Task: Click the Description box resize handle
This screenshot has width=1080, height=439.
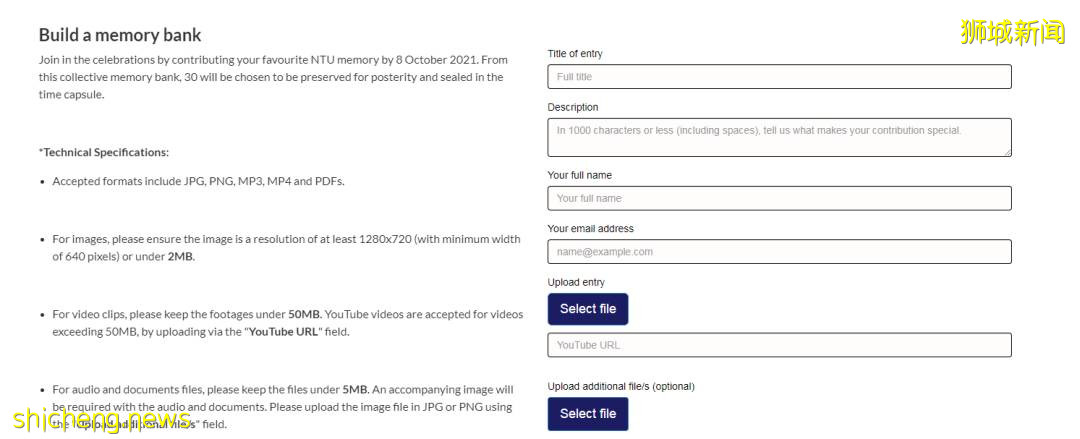Action: pos(1007,152)
